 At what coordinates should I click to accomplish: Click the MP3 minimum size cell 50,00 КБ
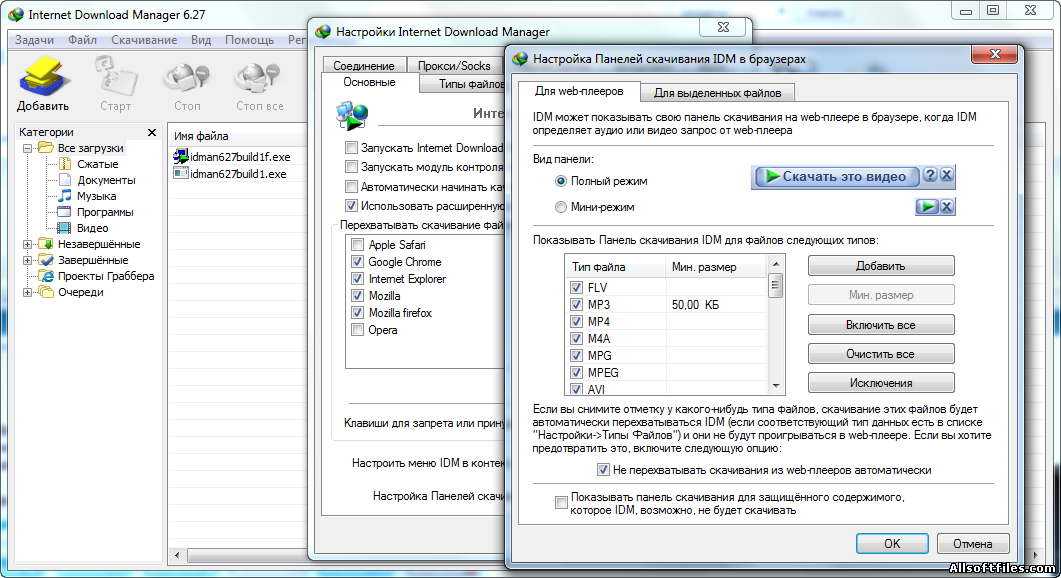[716, 305]
